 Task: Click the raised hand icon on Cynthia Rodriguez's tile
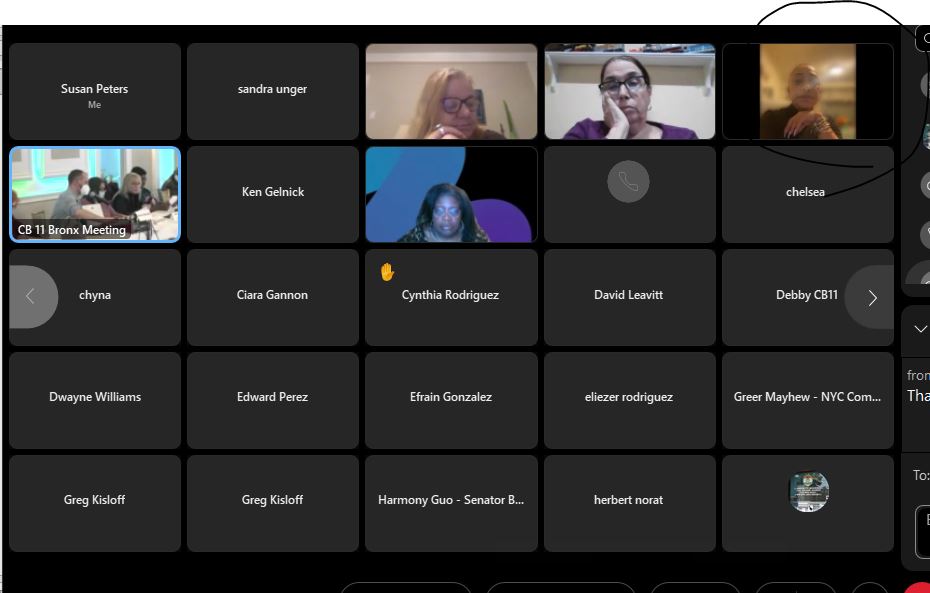point(387,272)
